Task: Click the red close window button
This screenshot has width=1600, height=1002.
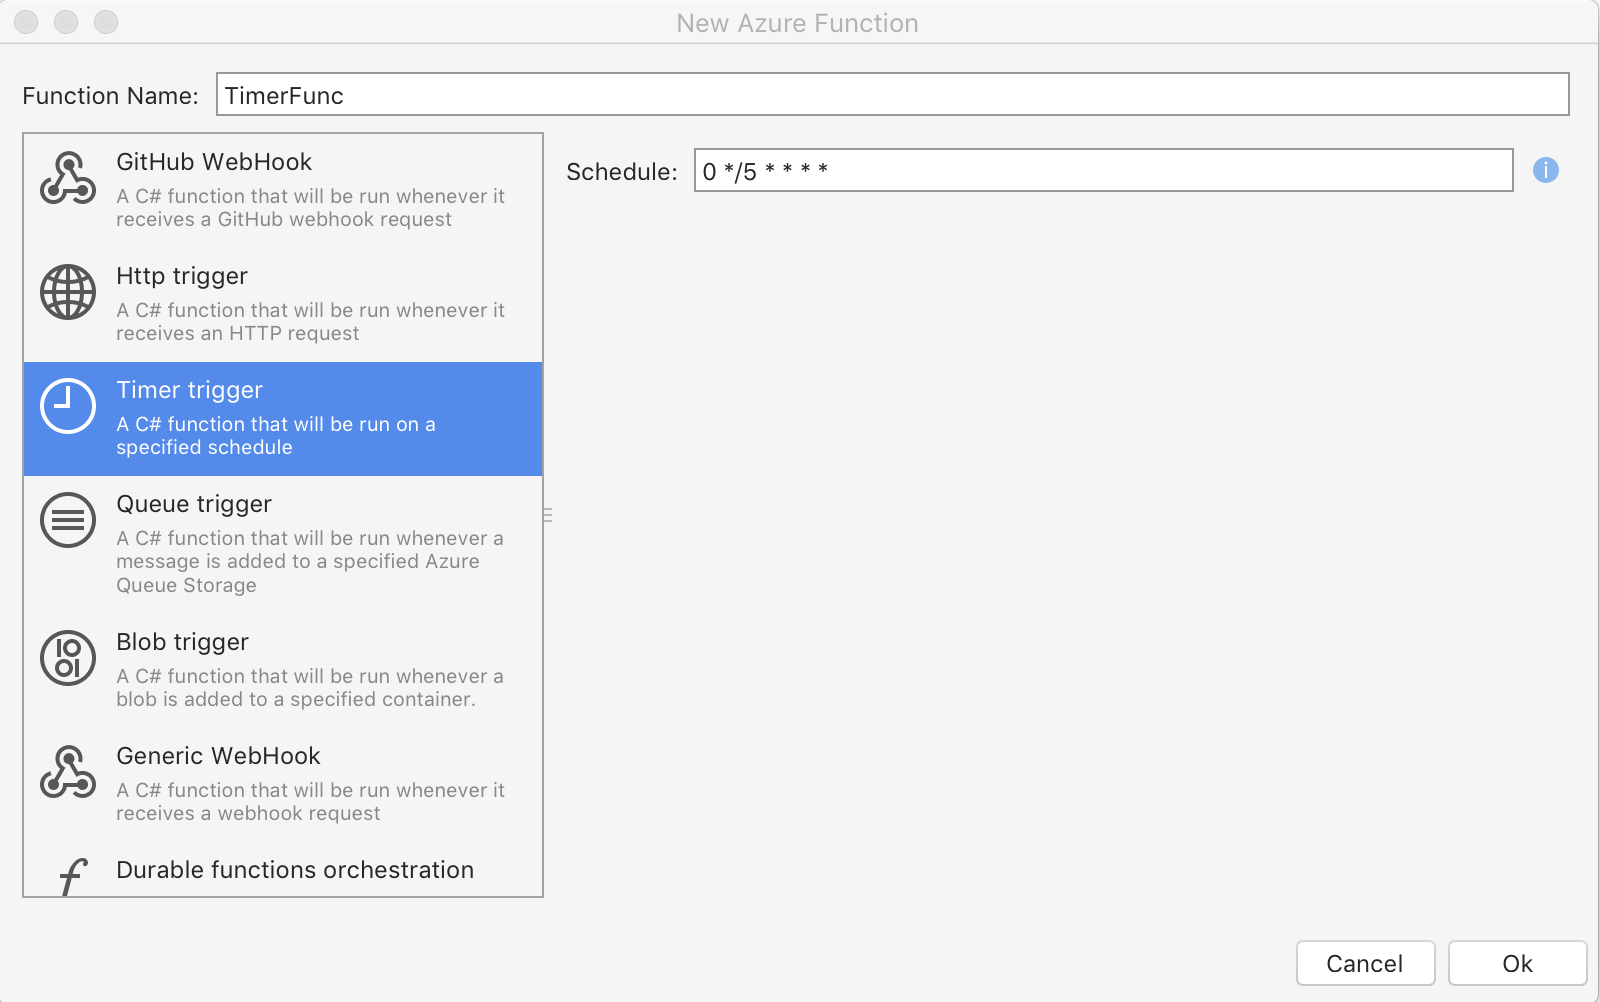Action: tap(27, 22)
